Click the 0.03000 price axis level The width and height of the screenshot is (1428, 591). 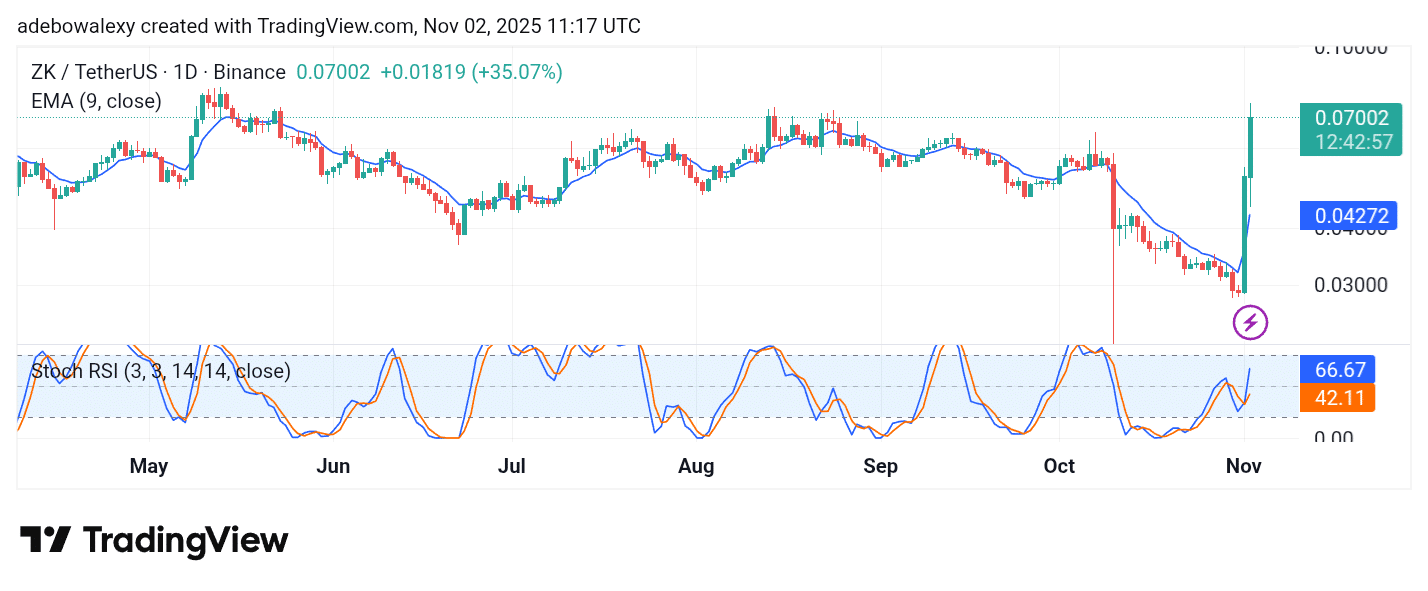tap(1350, 285)
